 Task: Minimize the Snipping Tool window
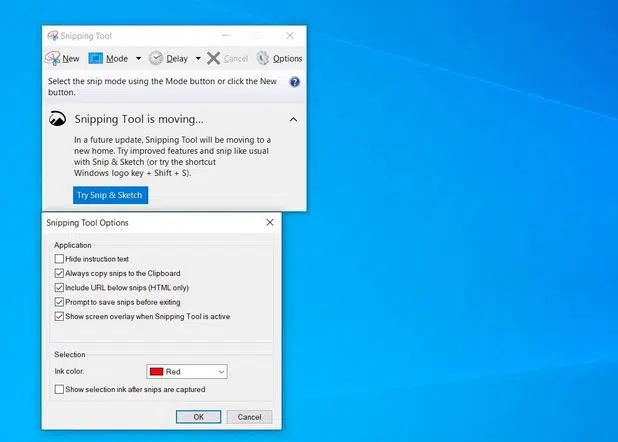[x=225, y=35]
